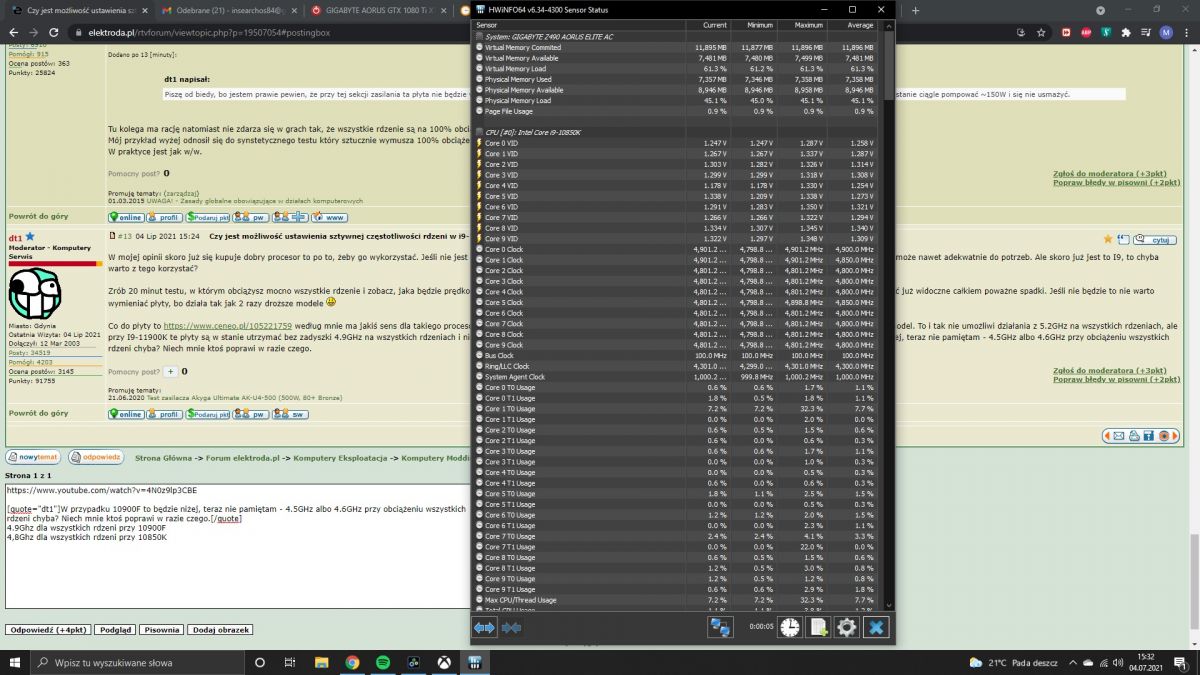Open Xbox app from the taskbar
This screenshot has height=675, width=1200.
click(443, 662)
